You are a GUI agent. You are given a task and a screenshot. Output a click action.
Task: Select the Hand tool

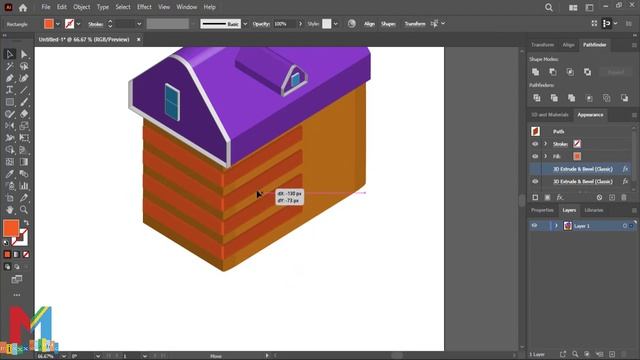[x=10, y=210]
